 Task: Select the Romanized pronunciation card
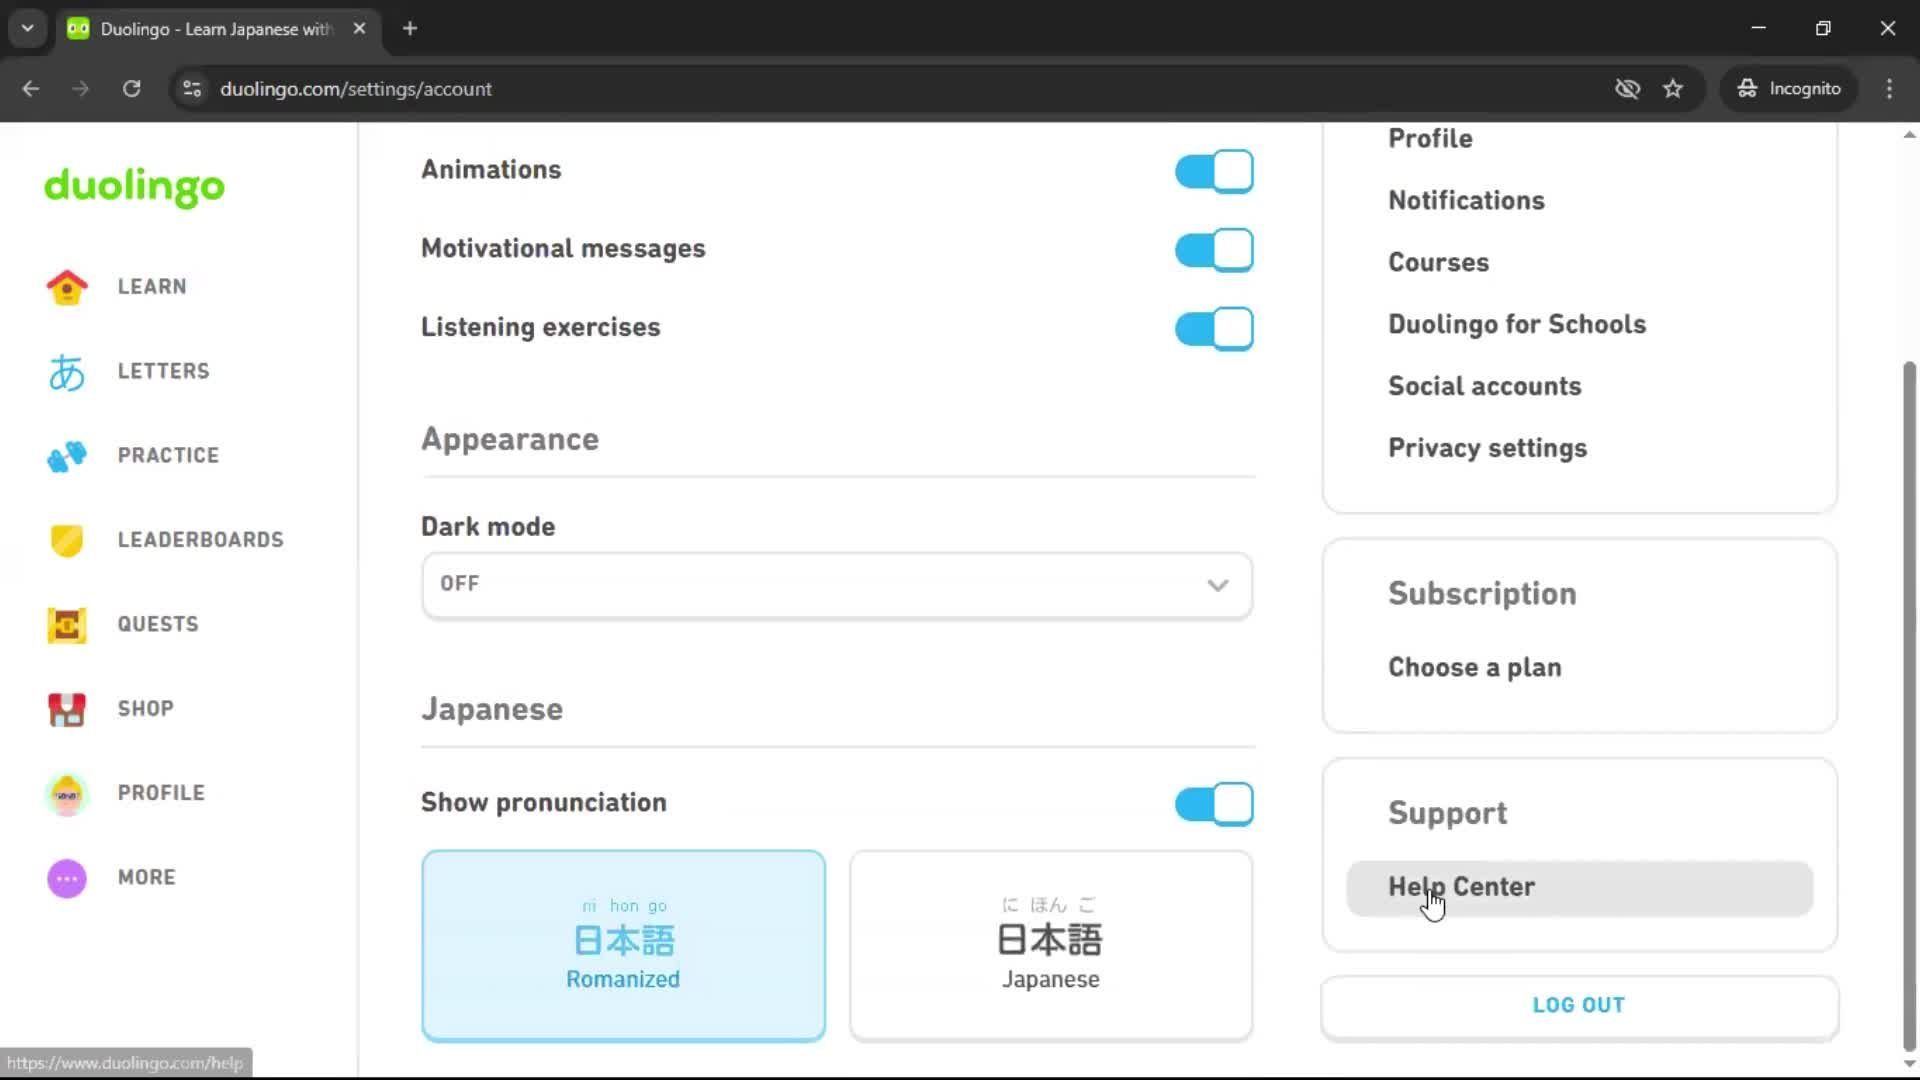click(623, 945)
